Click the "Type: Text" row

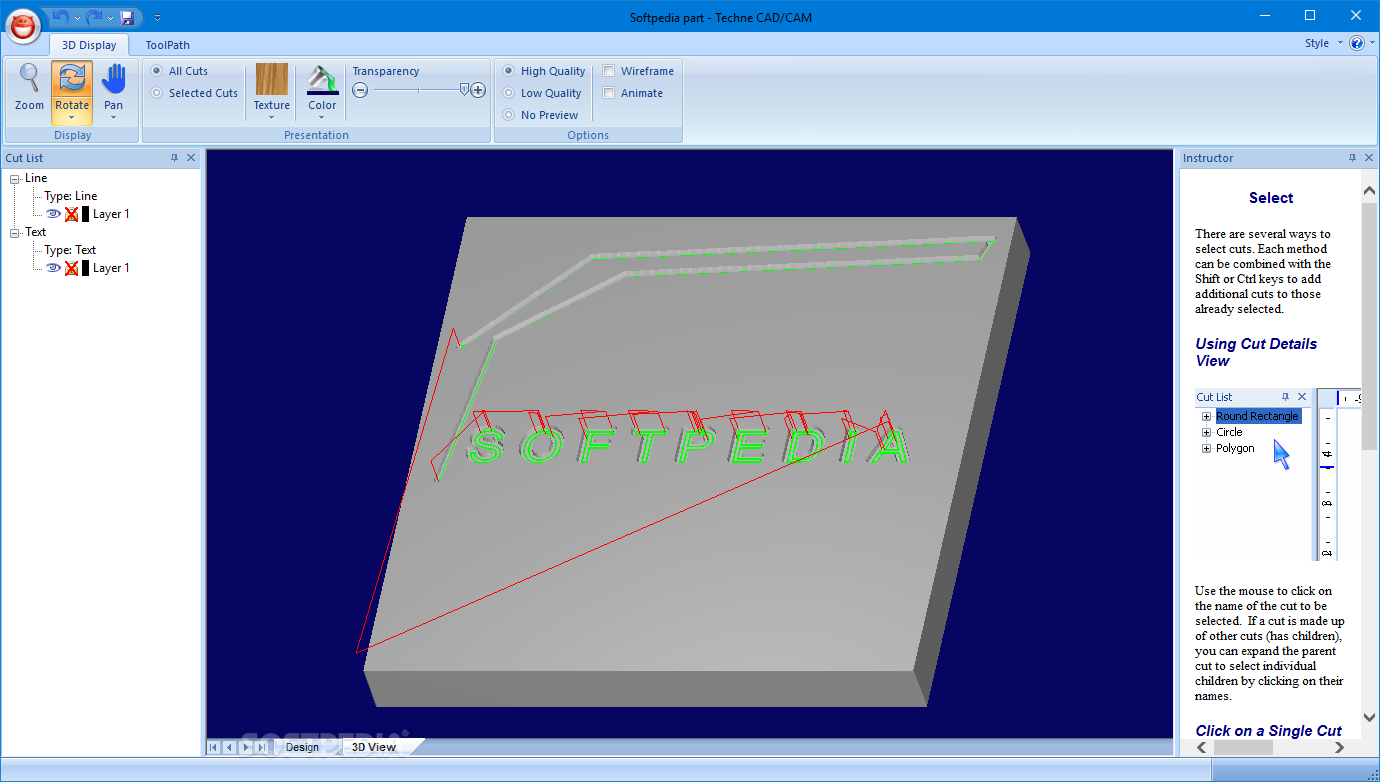coord(70,250)
